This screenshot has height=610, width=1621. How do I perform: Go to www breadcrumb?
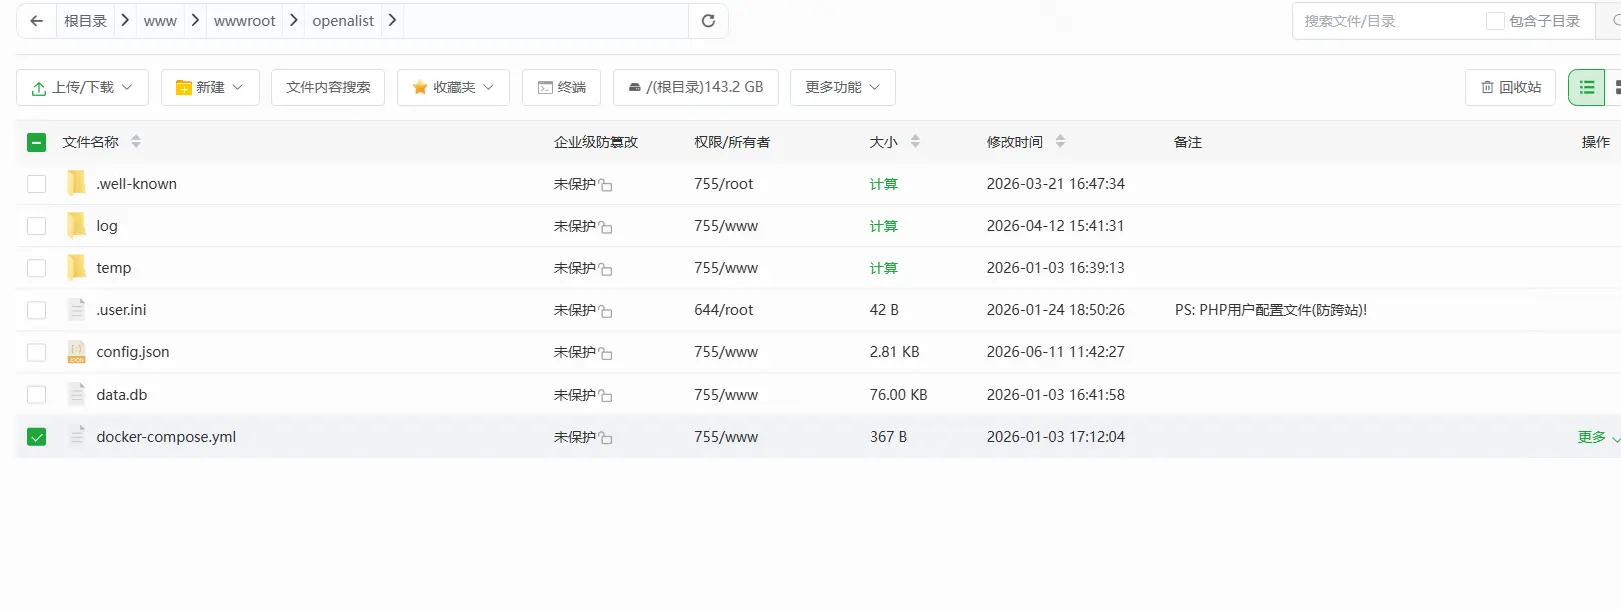click(x=160, y=21)
